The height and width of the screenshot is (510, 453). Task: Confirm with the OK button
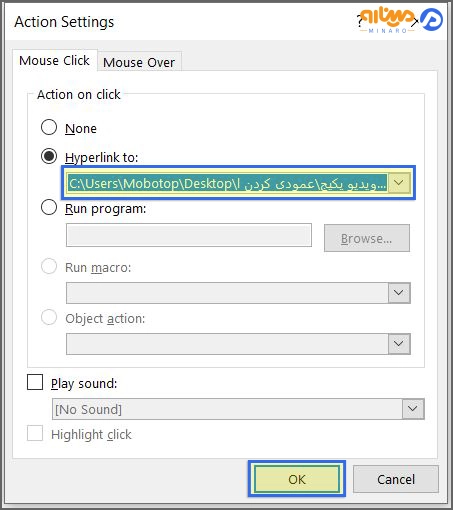(x=297, y=479)
